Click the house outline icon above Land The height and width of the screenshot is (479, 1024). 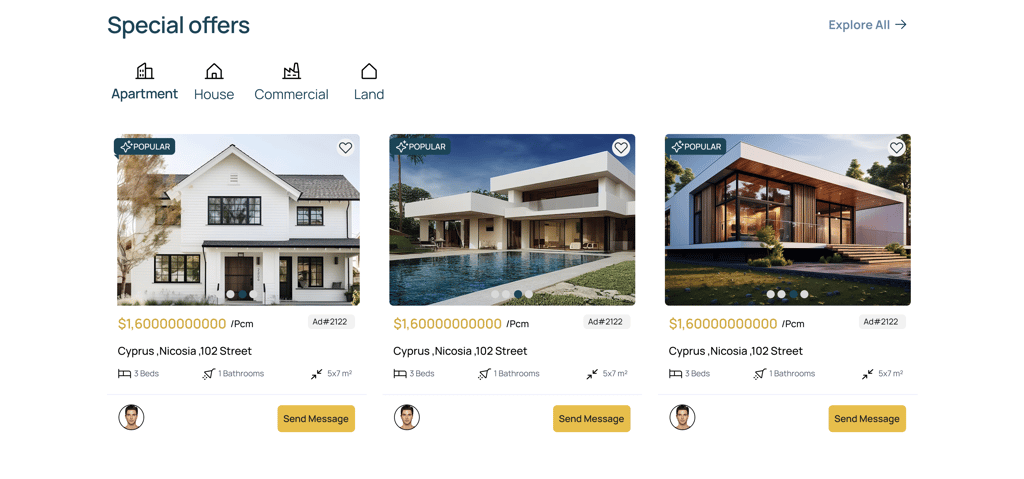click(x=369, y=71)
